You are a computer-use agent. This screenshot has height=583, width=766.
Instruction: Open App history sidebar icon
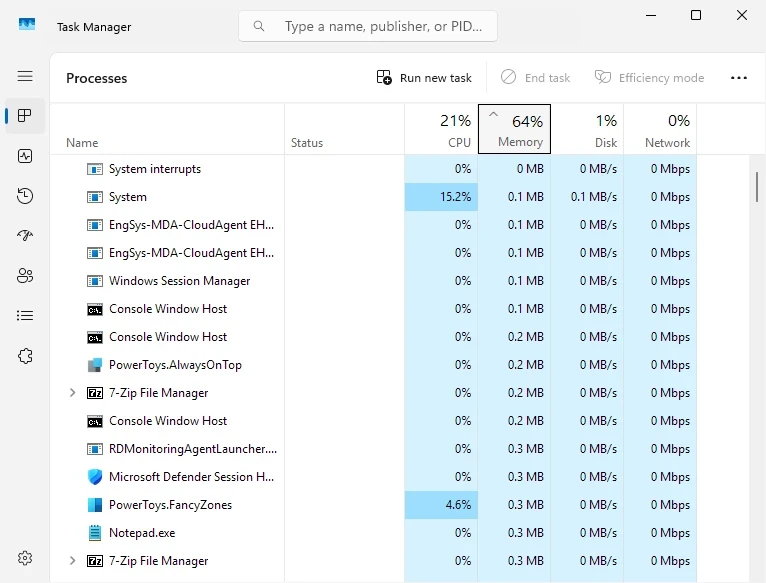click(x=25, y=196)
